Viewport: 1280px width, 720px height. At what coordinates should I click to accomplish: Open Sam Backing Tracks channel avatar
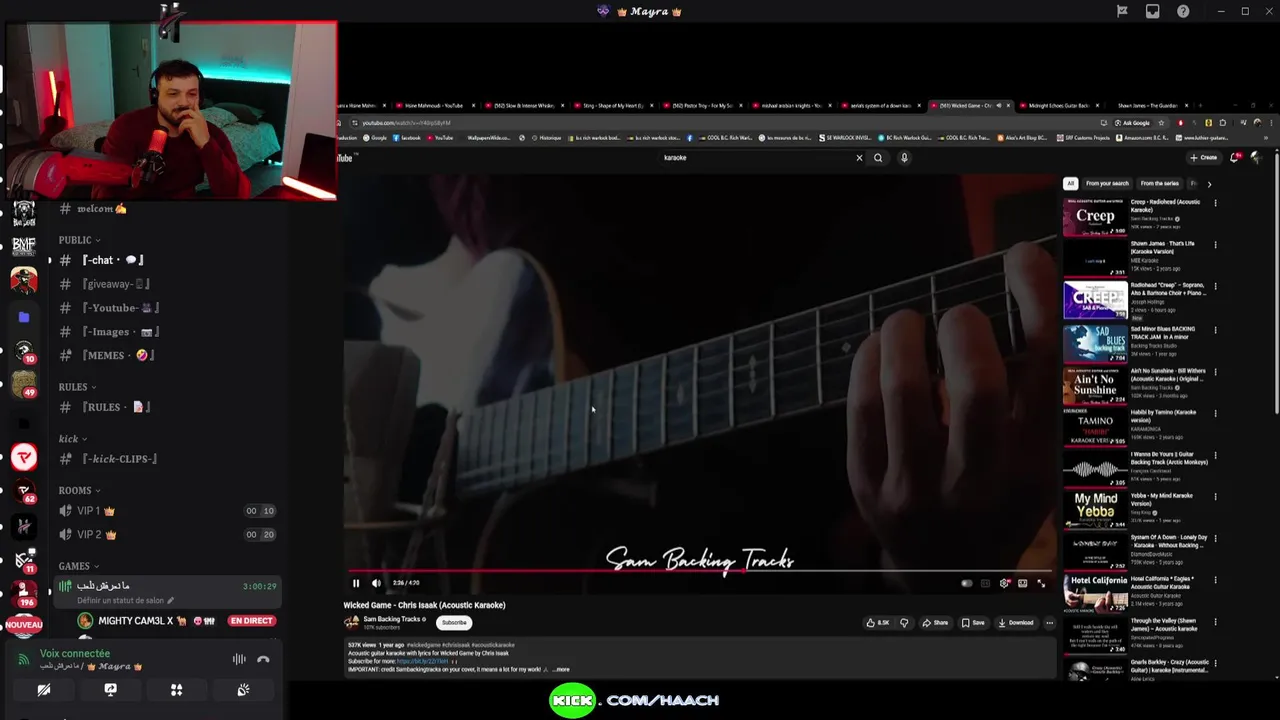click(352, 622)
